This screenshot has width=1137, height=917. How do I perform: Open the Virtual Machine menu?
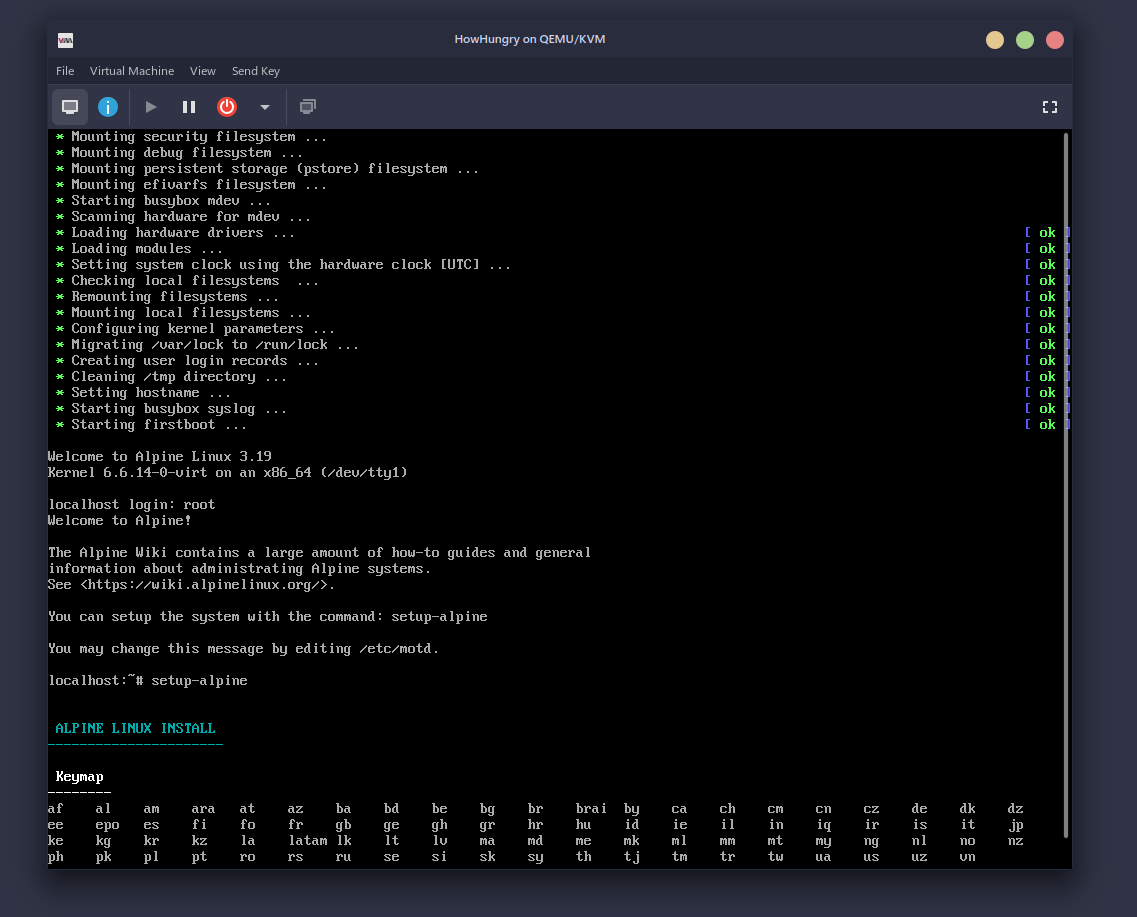click(x=132, y=71)
